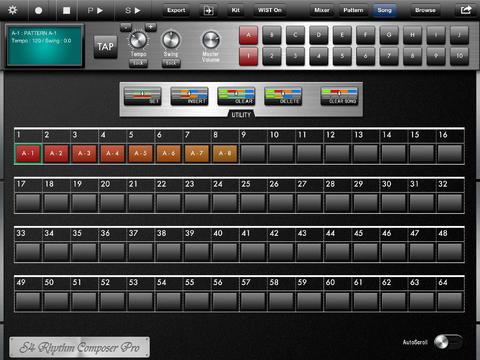Click the SET utility icon
Viewport: 480px width, 360px height.
pyautogui.click(x=143, y=96)
